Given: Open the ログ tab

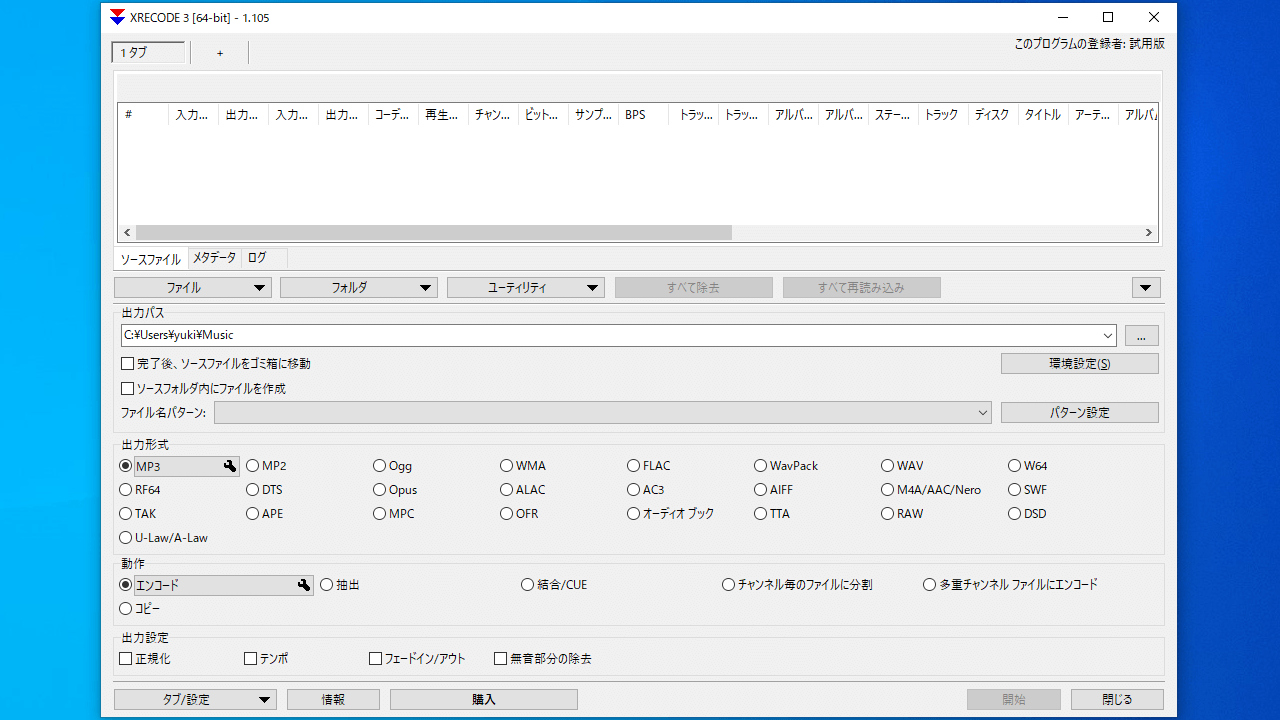Looking at the screenshot, I should tap(264, 258).
